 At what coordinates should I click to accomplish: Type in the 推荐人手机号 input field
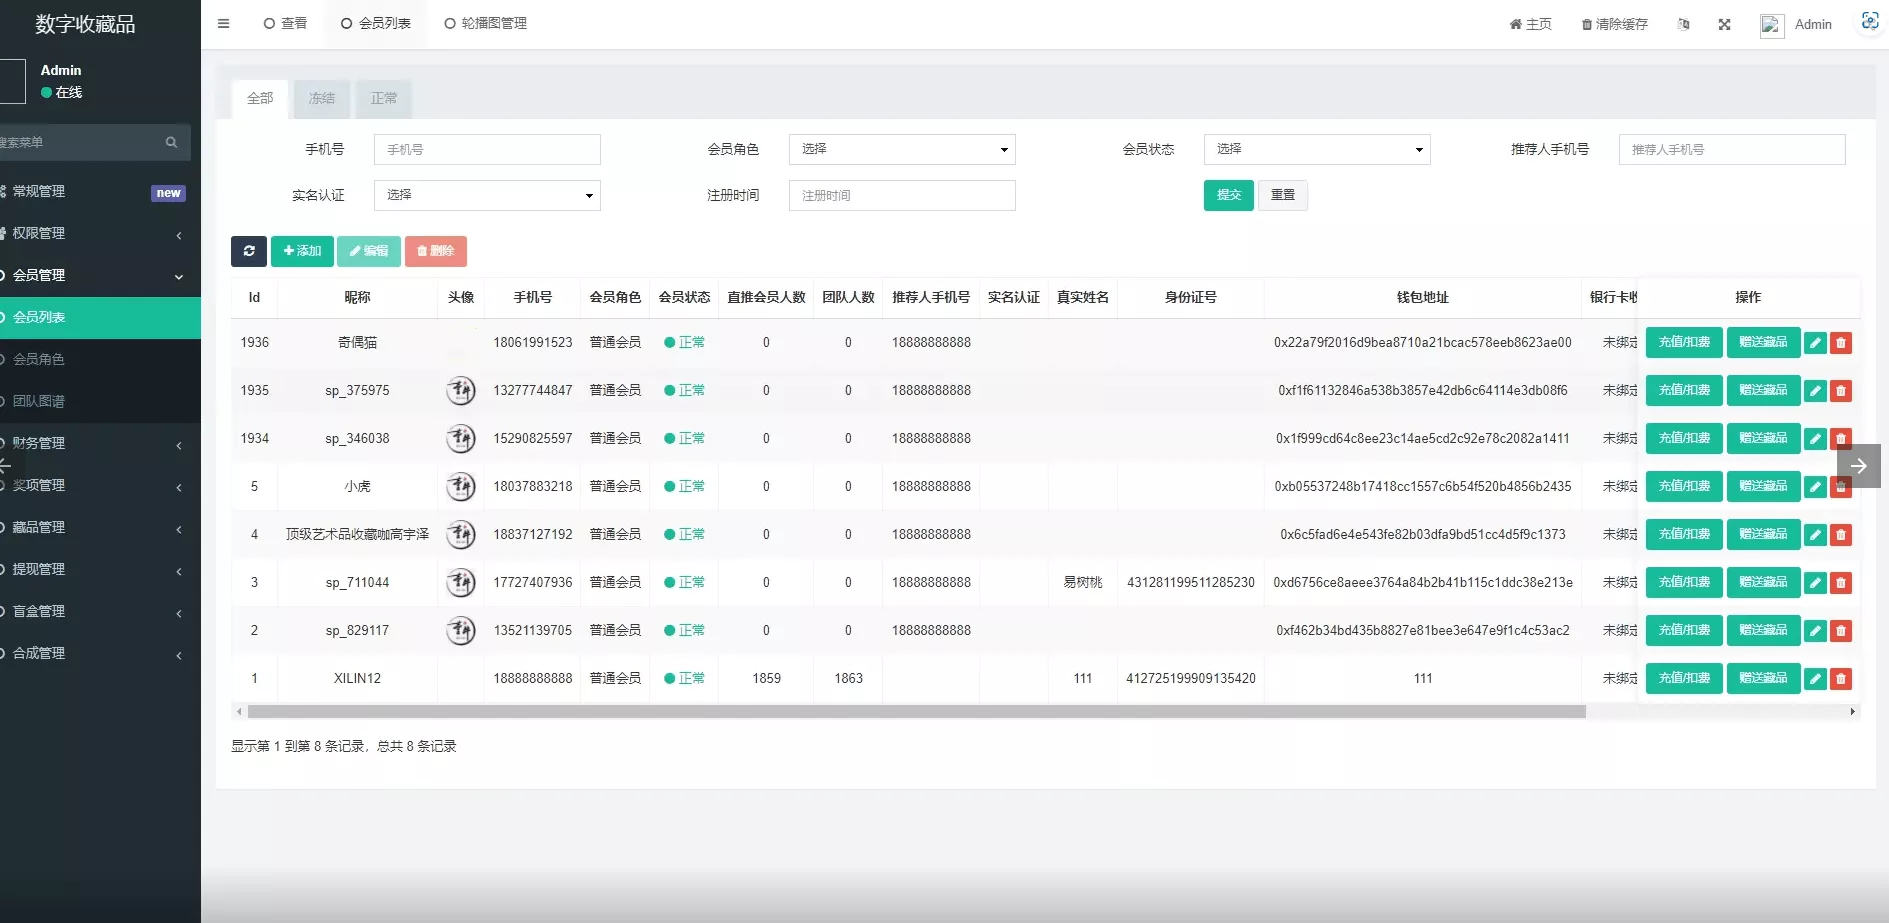point(1731,149)
